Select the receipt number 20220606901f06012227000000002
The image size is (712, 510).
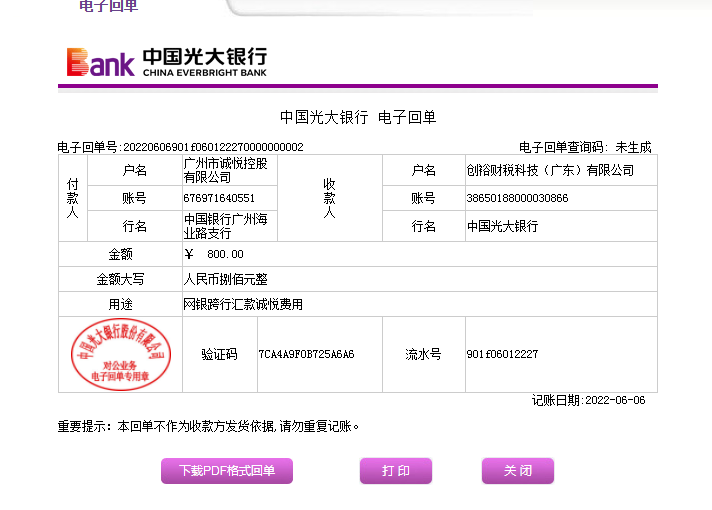[x=213, y=147]
